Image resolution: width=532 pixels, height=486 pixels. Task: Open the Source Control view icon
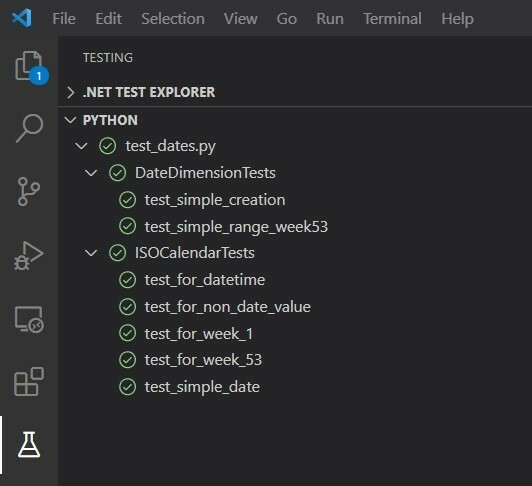tap(29, 191)
